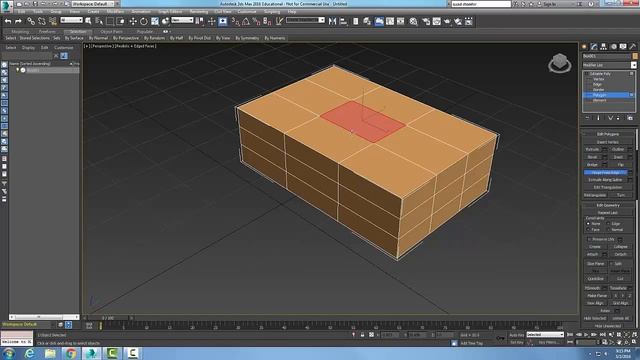Open the selection filter dropdown in toolbar
Viewport: 640px width, 360px height.
tap(71, 20)
